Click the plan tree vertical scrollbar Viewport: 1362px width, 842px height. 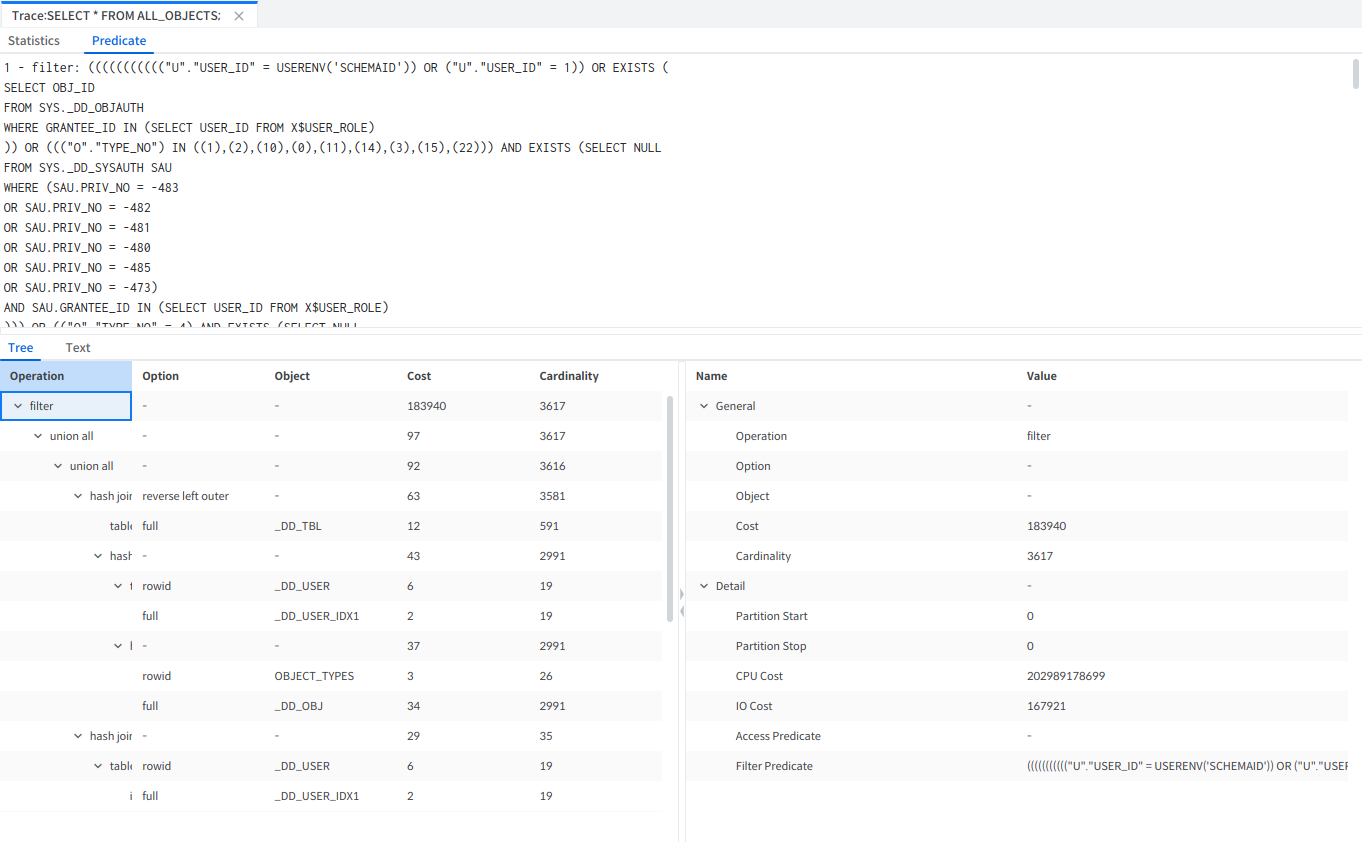tap(669, 508)
